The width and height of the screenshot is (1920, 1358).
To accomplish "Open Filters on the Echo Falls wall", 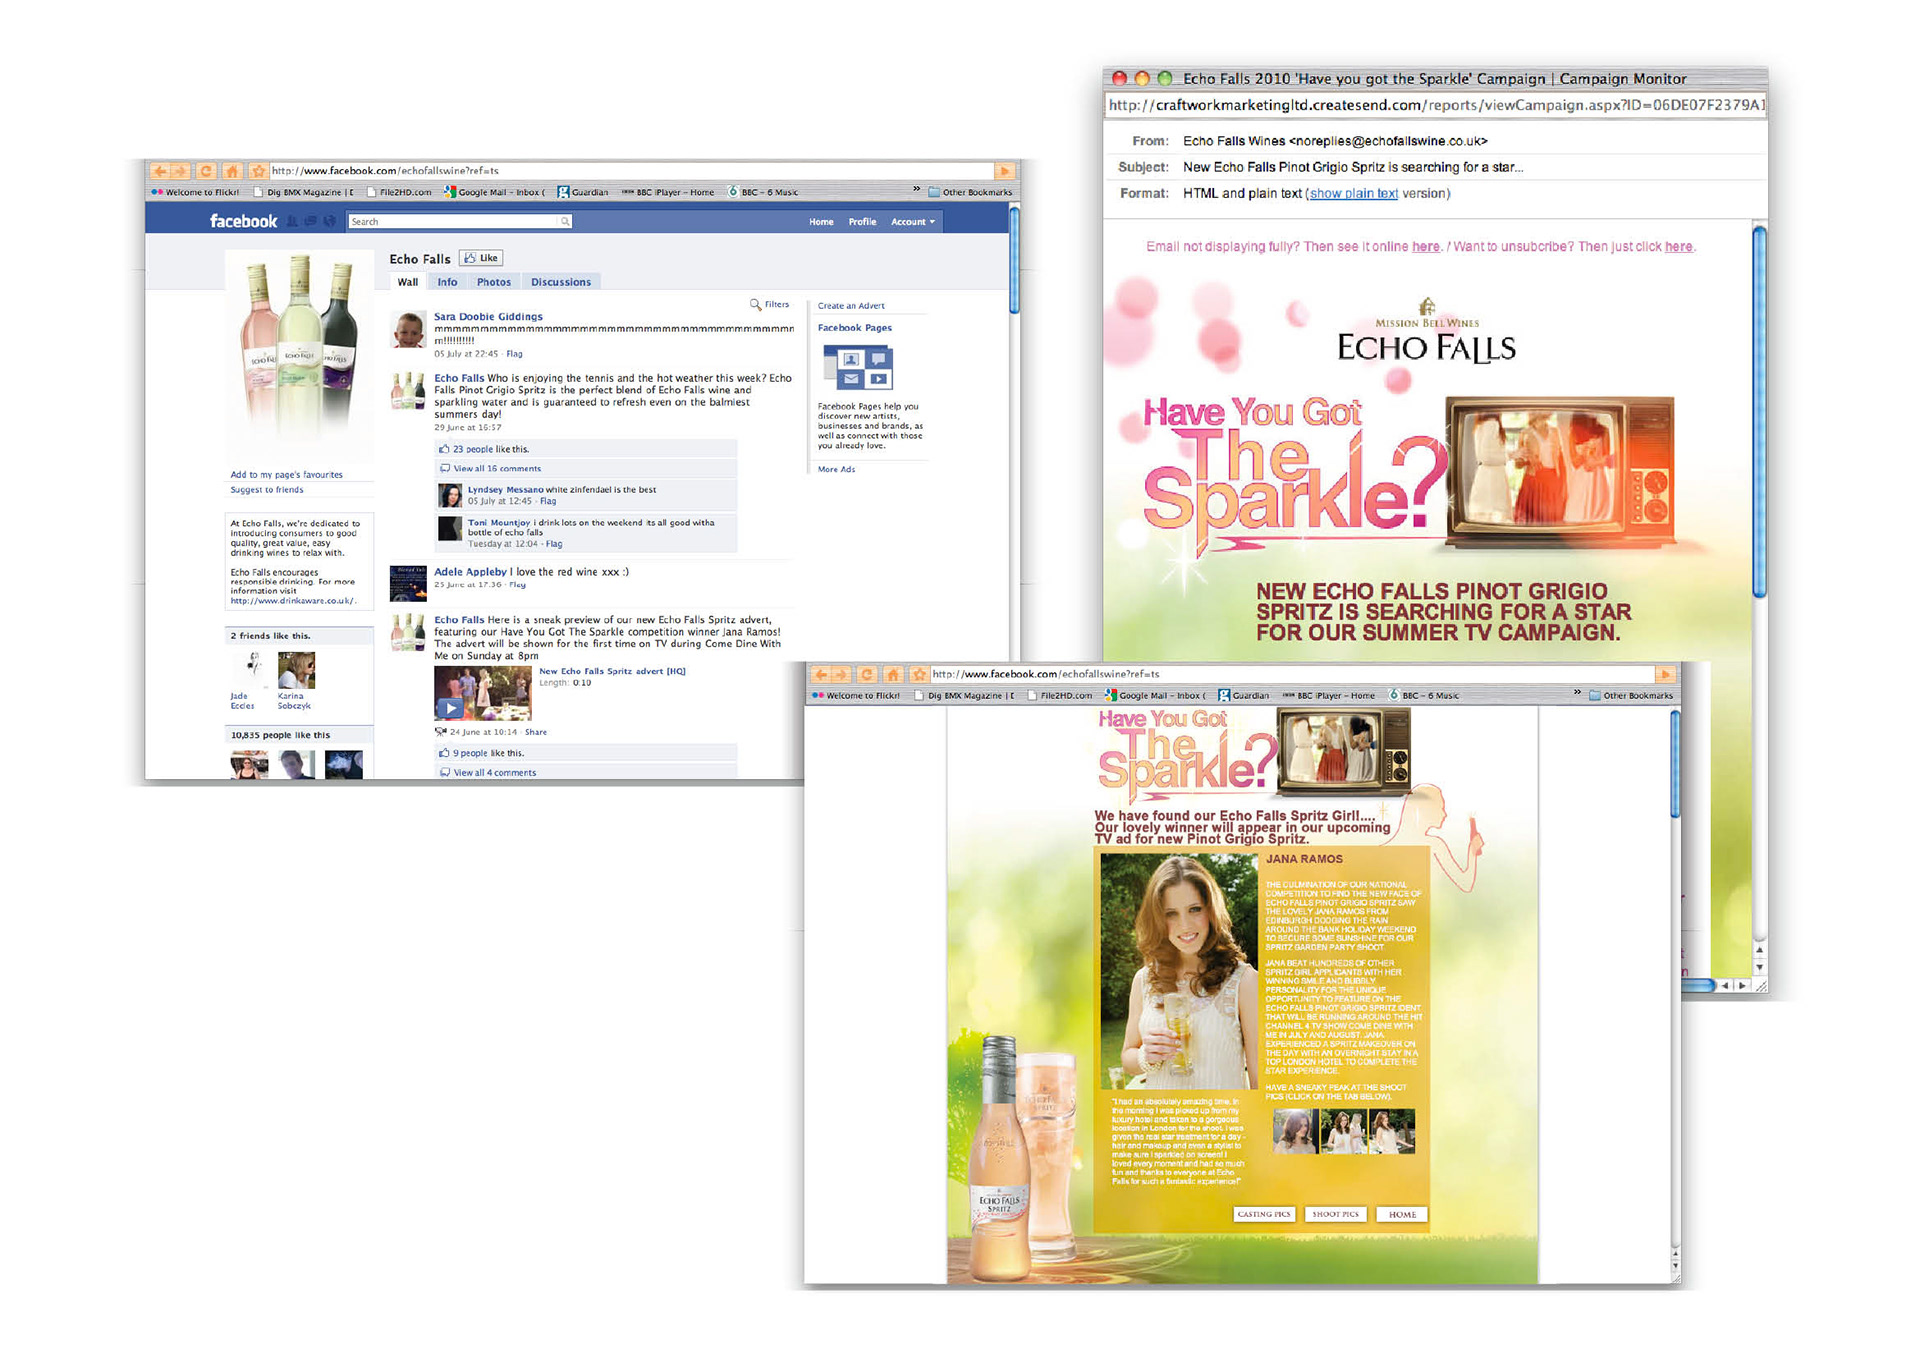I will (x=770, y=304).
